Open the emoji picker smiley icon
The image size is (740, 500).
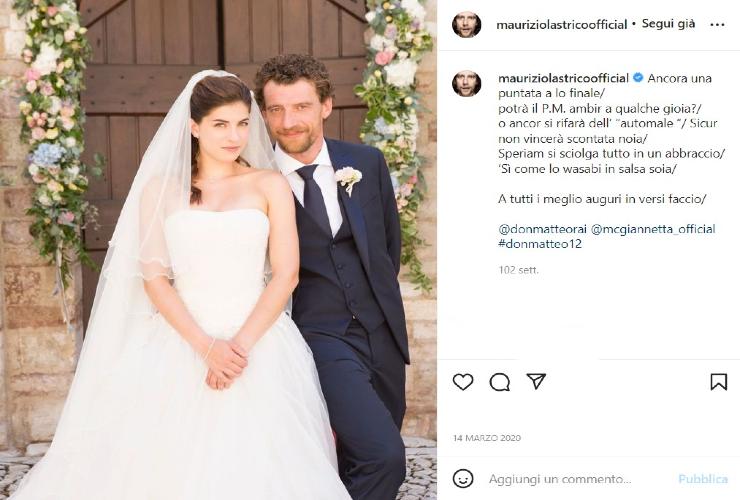462,479
